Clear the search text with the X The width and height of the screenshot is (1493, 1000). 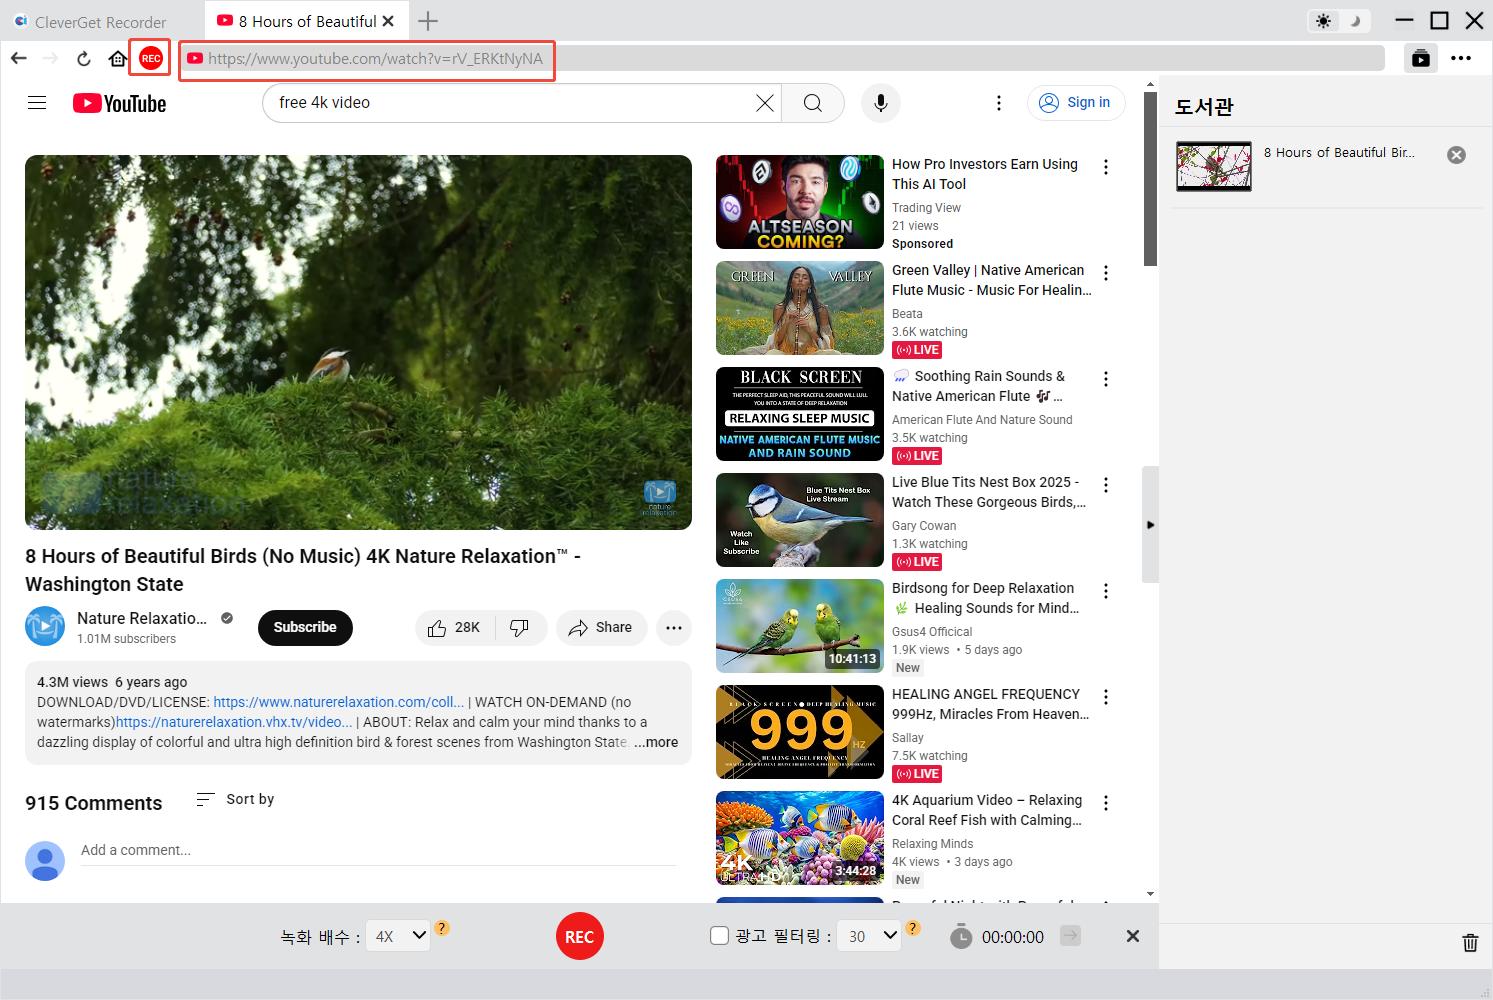tap(765, 102)
